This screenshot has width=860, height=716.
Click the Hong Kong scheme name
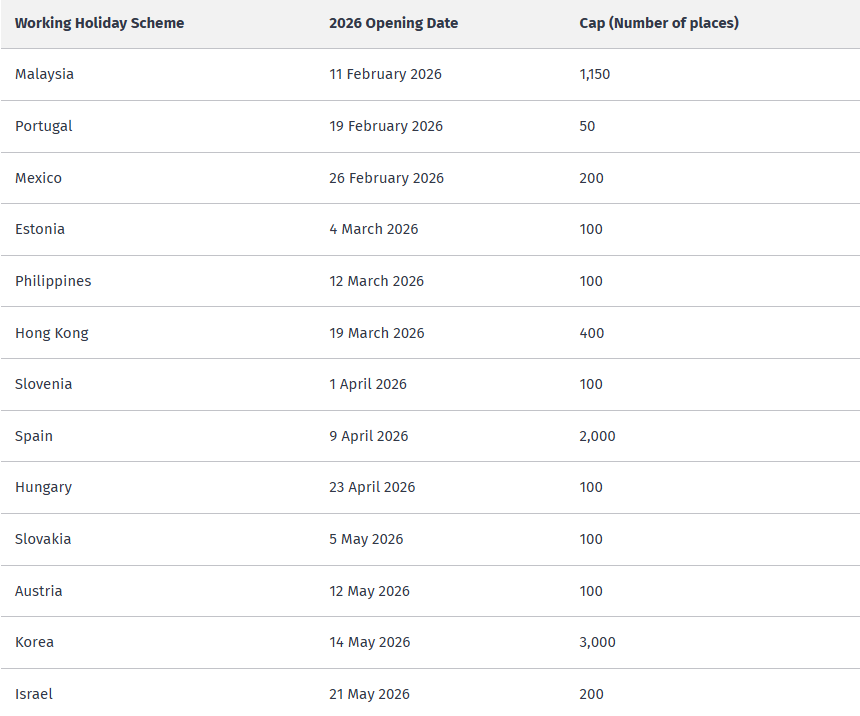click(x=52, y=333)
